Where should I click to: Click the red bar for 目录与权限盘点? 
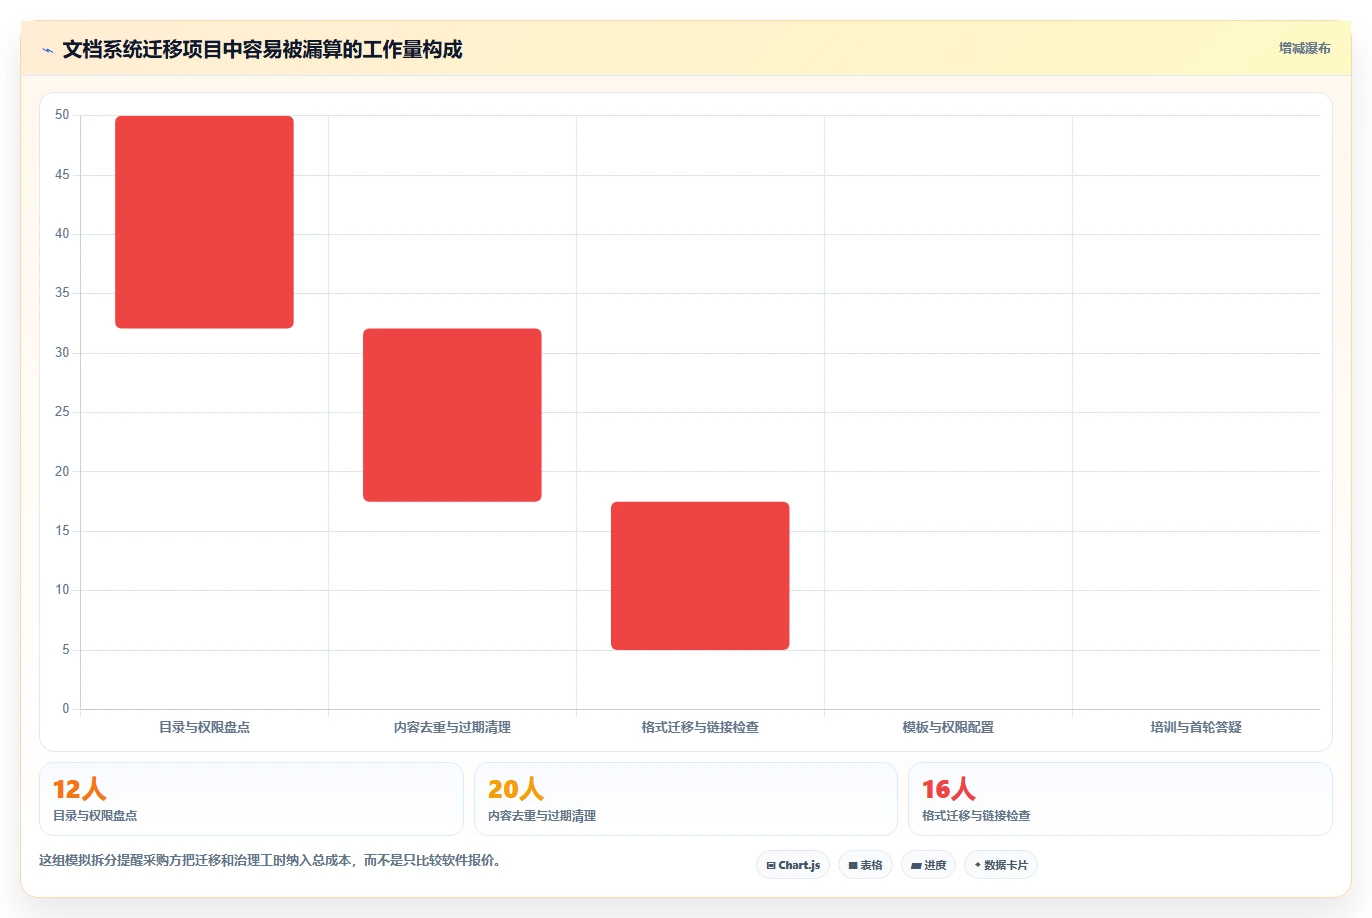204,222
